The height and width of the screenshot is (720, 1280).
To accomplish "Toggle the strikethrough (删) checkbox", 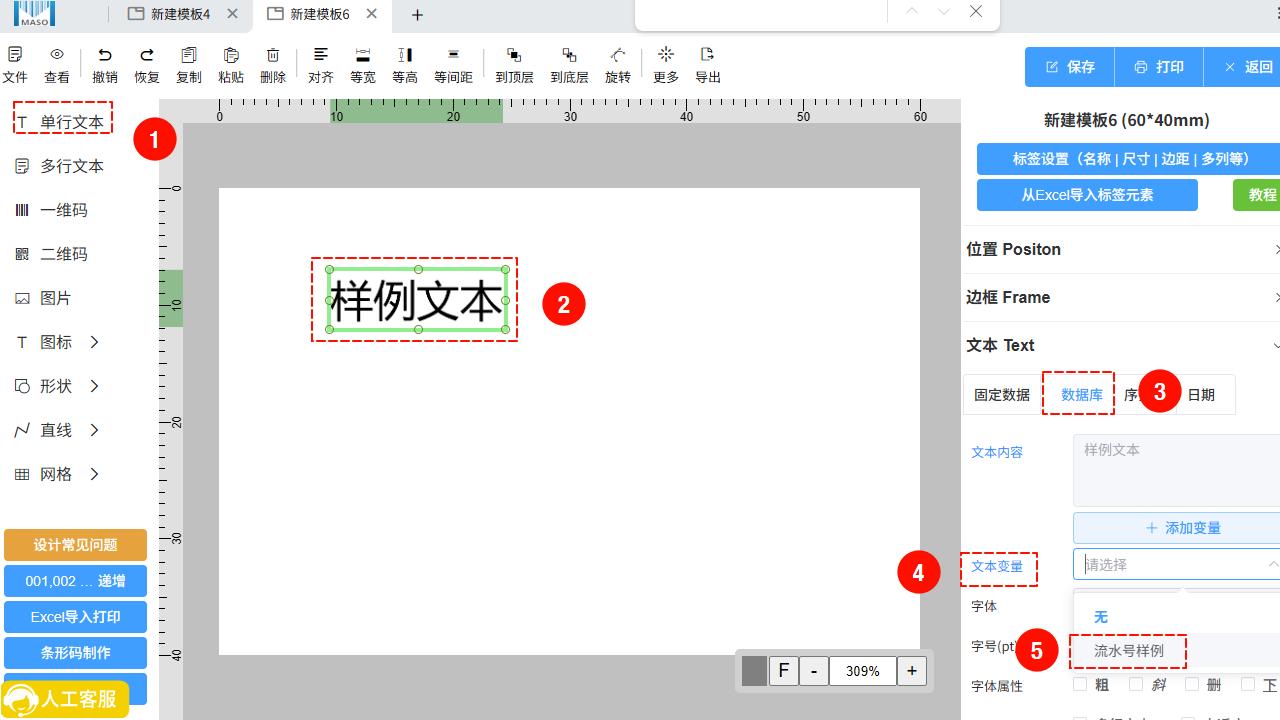I will pyautogui.click(x=1192, y=685).
